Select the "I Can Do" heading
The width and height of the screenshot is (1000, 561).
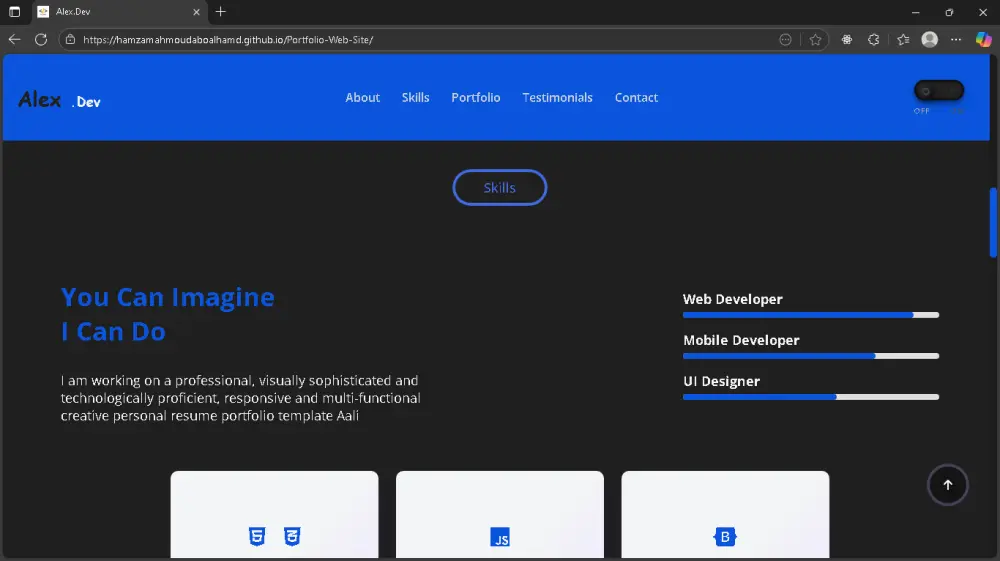[x=114, y=332]
